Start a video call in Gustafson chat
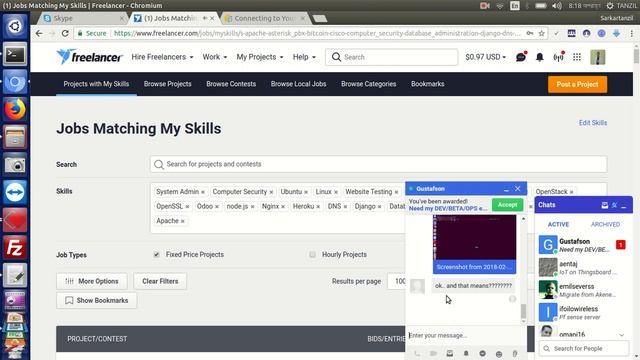This screenshot has height=360, width=640. pyautogui.click(x=433, y=353)
